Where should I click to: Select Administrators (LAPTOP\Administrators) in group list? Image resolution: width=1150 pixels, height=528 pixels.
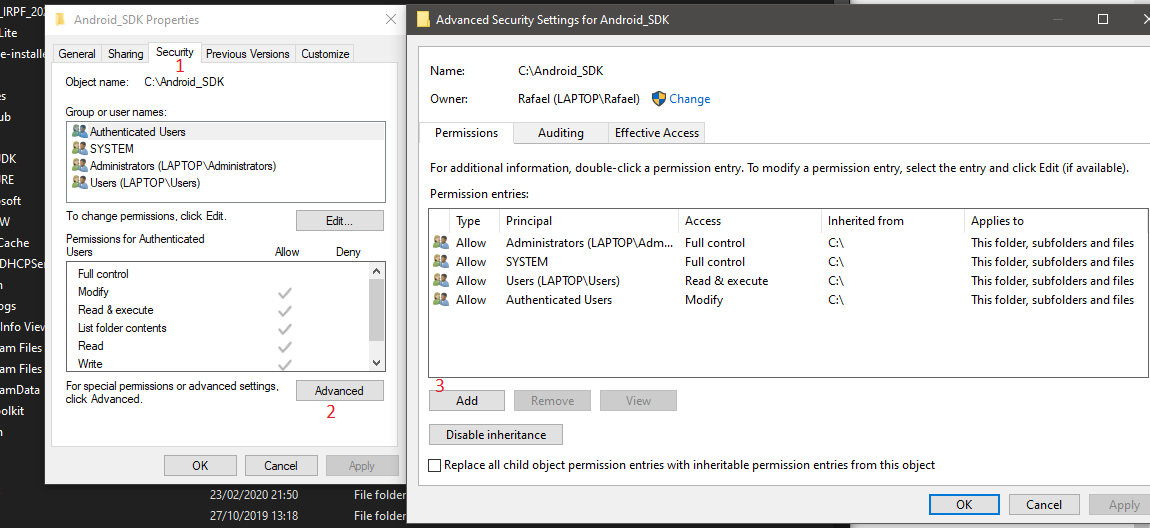point(226,166)
